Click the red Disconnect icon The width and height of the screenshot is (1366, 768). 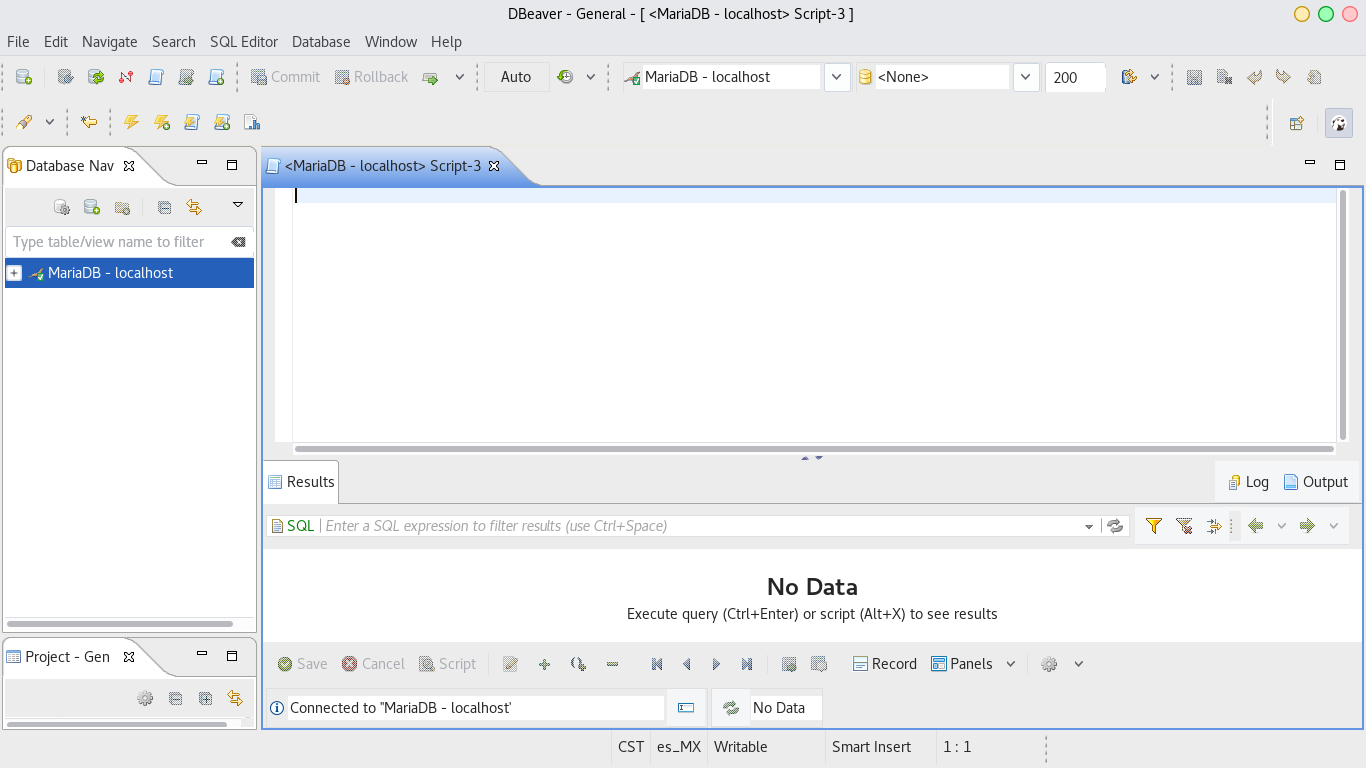click(126, 77)
